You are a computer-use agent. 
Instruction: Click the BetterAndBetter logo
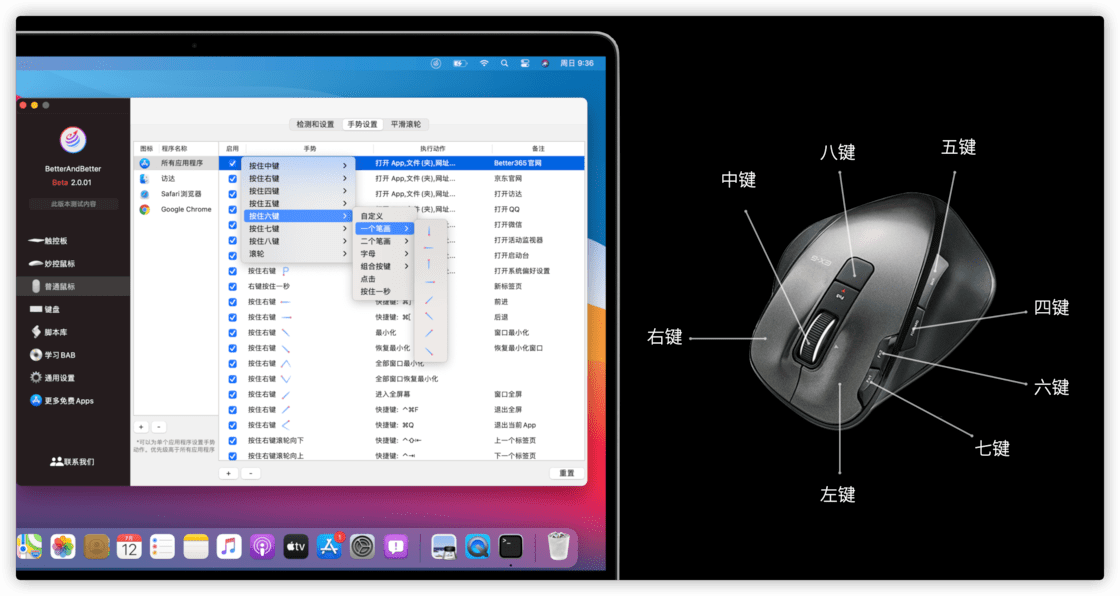click(73, 140)
